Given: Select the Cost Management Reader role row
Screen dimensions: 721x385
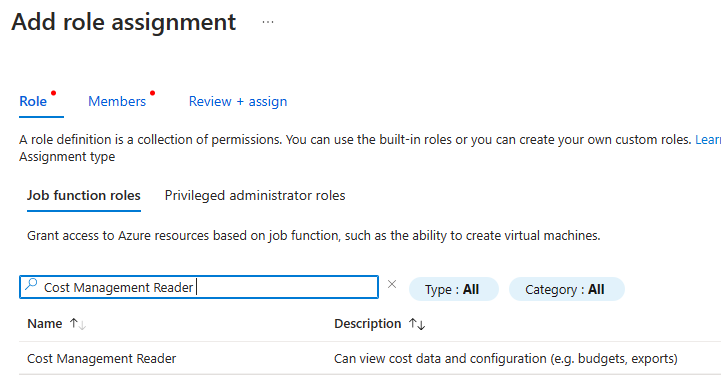Looking at the screenshot, I should tap(370, 358).
